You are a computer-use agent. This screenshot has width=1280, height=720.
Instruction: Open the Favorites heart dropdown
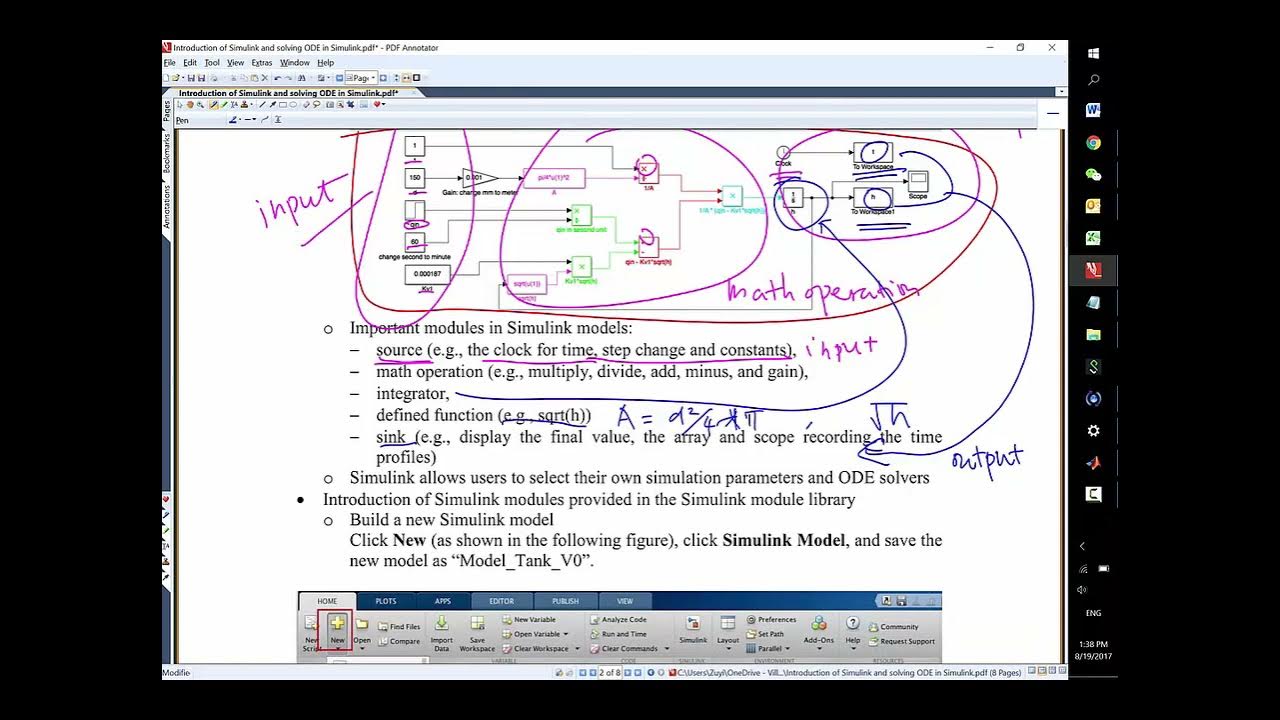tap(383, 104)
